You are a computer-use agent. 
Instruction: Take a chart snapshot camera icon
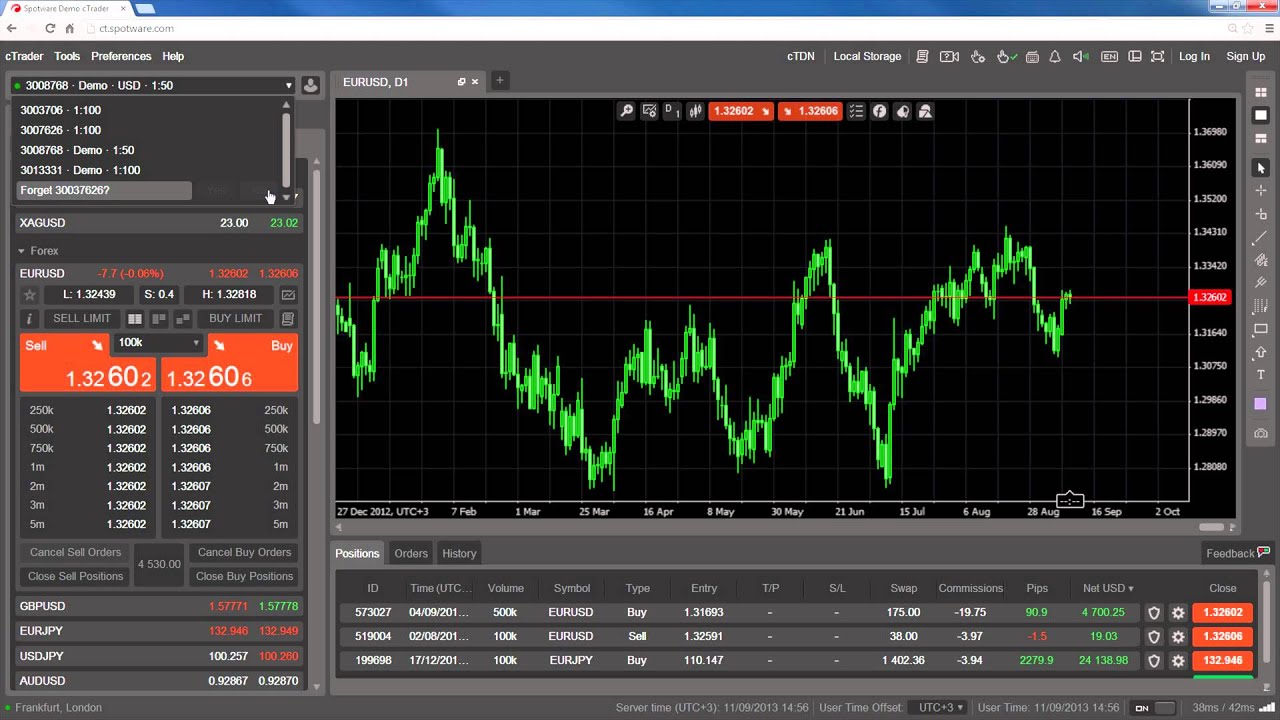tap(1261, 433)
